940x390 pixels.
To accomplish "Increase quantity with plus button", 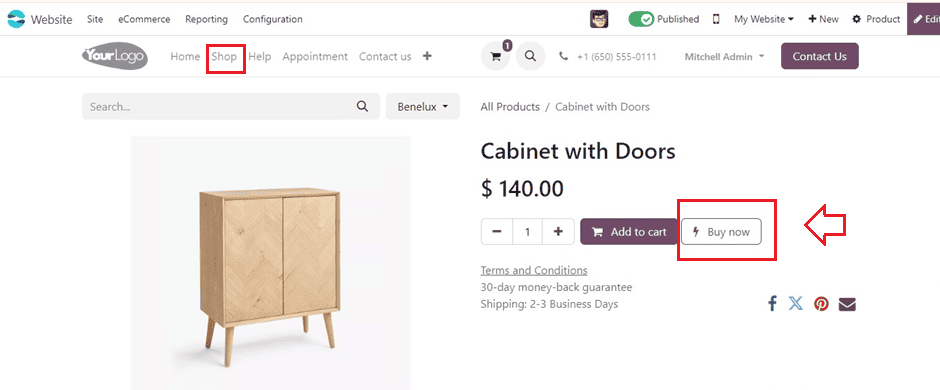I will (558, 232).
